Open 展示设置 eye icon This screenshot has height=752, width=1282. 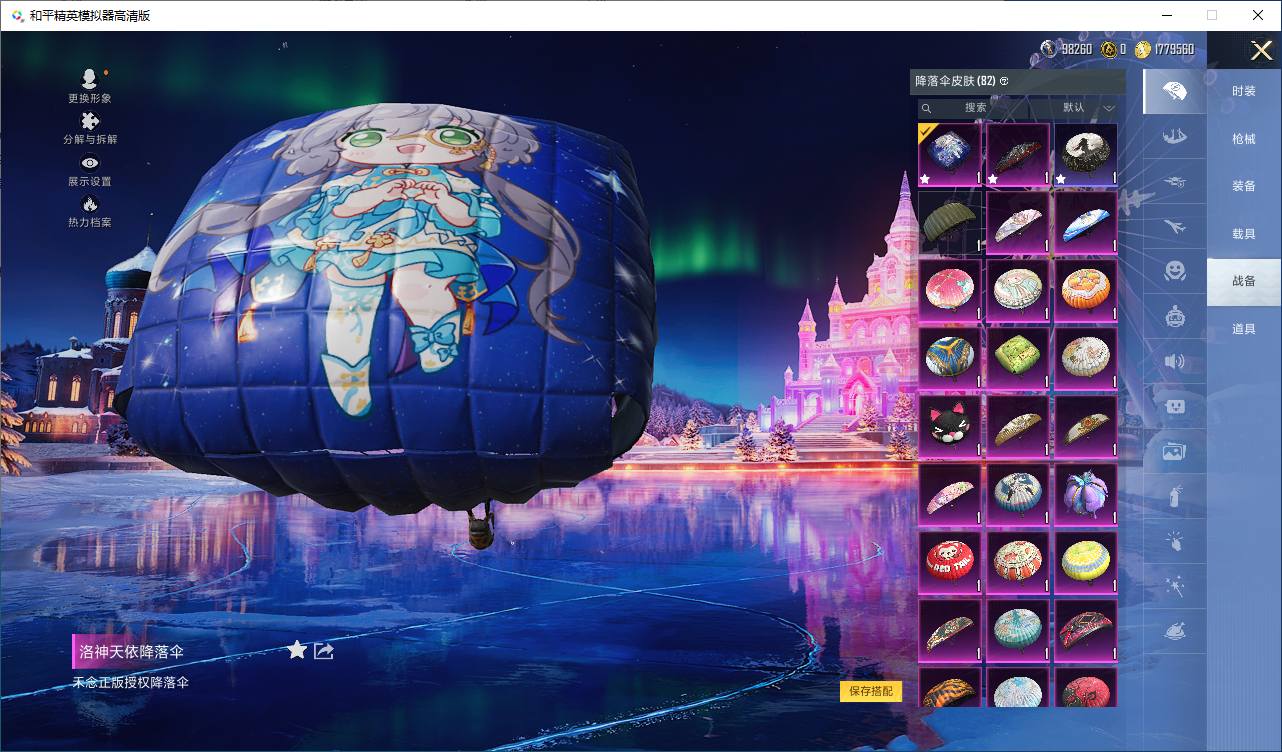coord(90,163)
